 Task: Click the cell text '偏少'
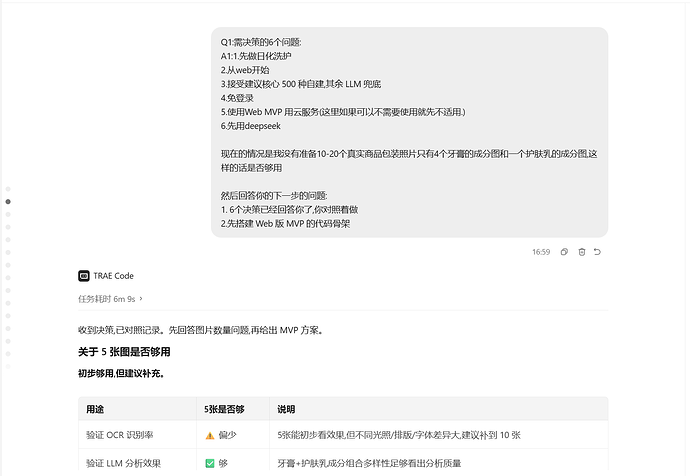[228, 436]
